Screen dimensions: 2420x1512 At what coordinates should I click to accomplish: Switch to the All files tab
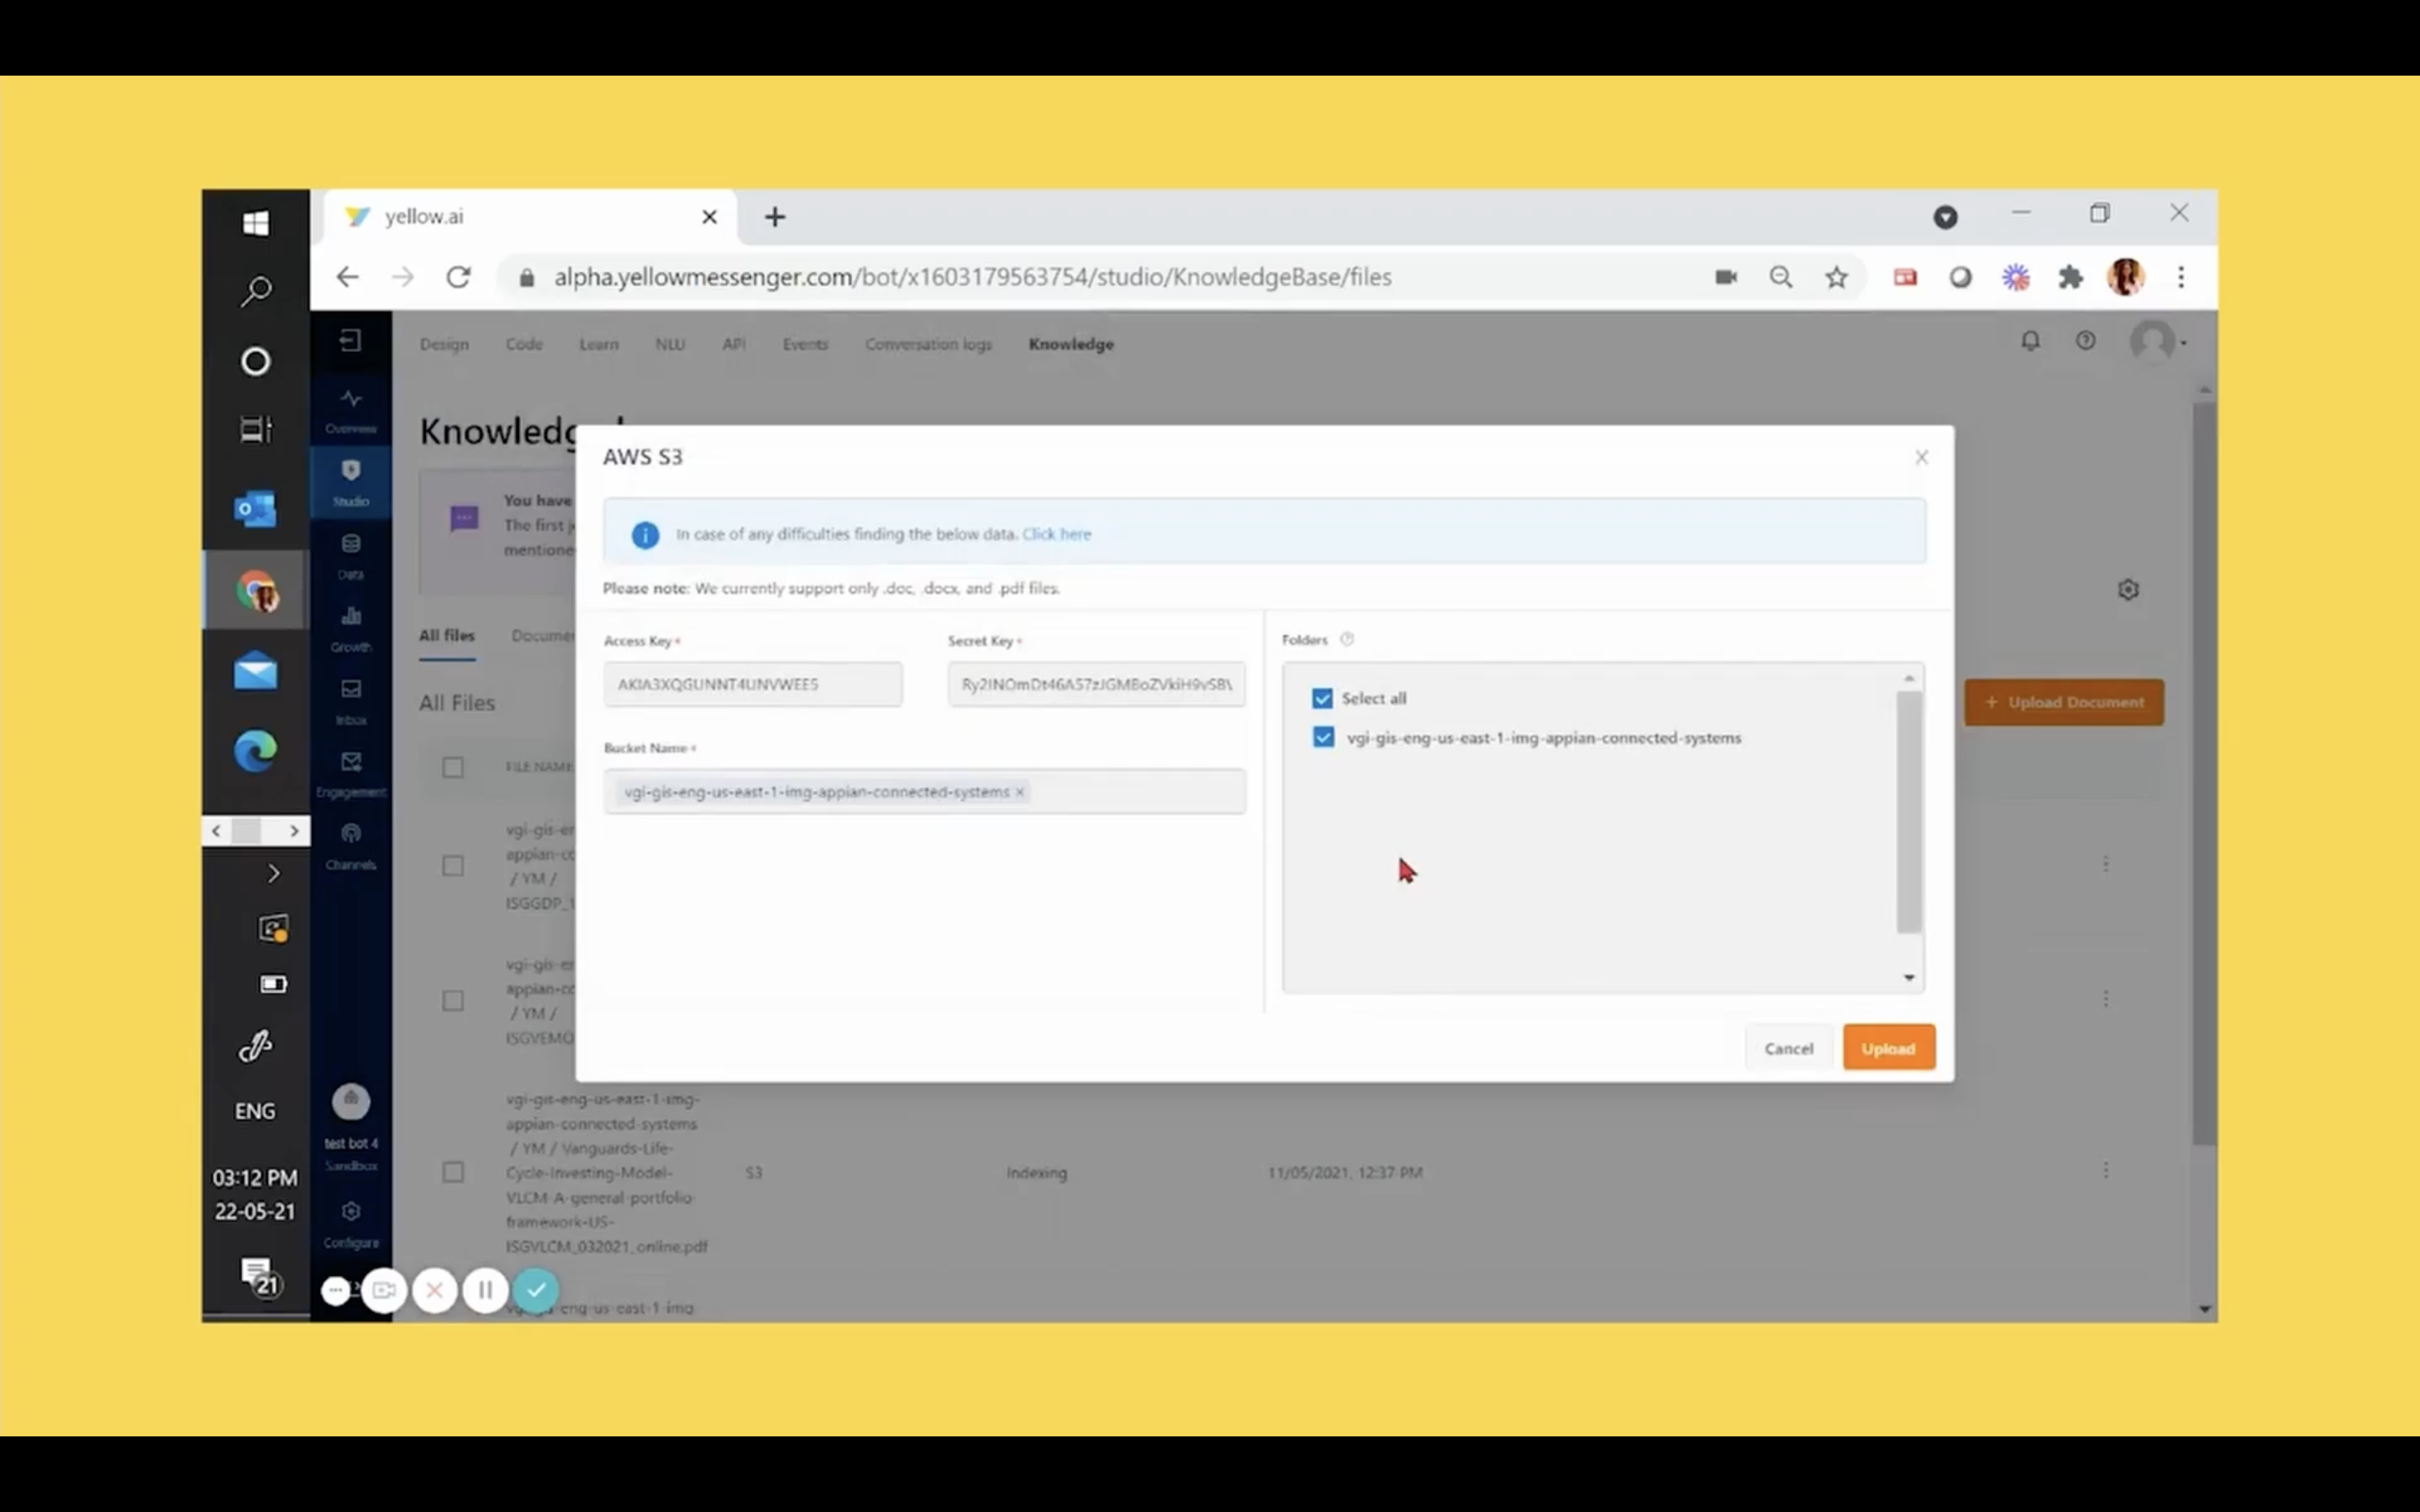[447, 635]
